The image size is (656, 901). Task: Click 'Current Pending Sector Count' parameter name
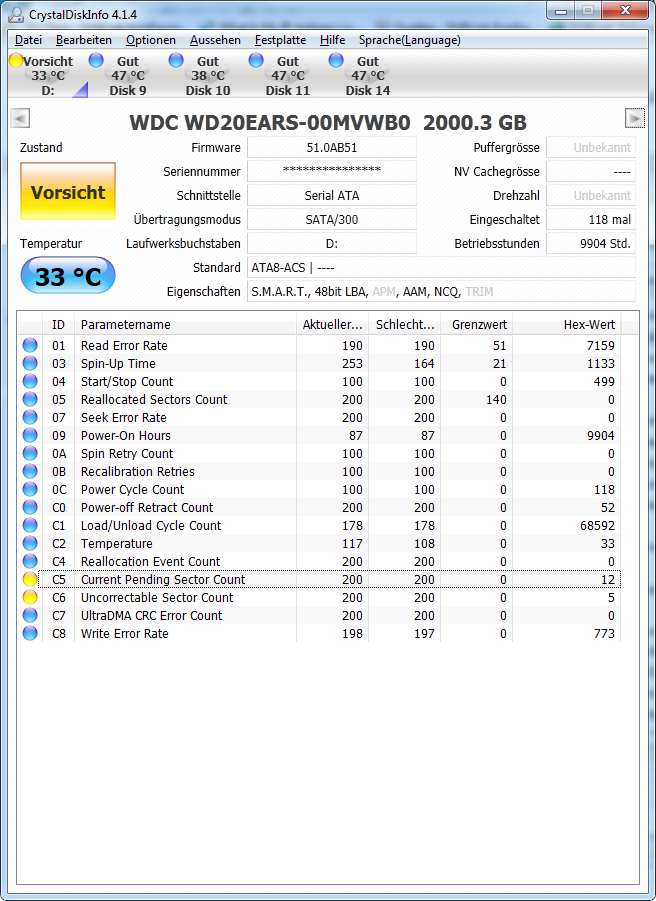coord(163,579)
